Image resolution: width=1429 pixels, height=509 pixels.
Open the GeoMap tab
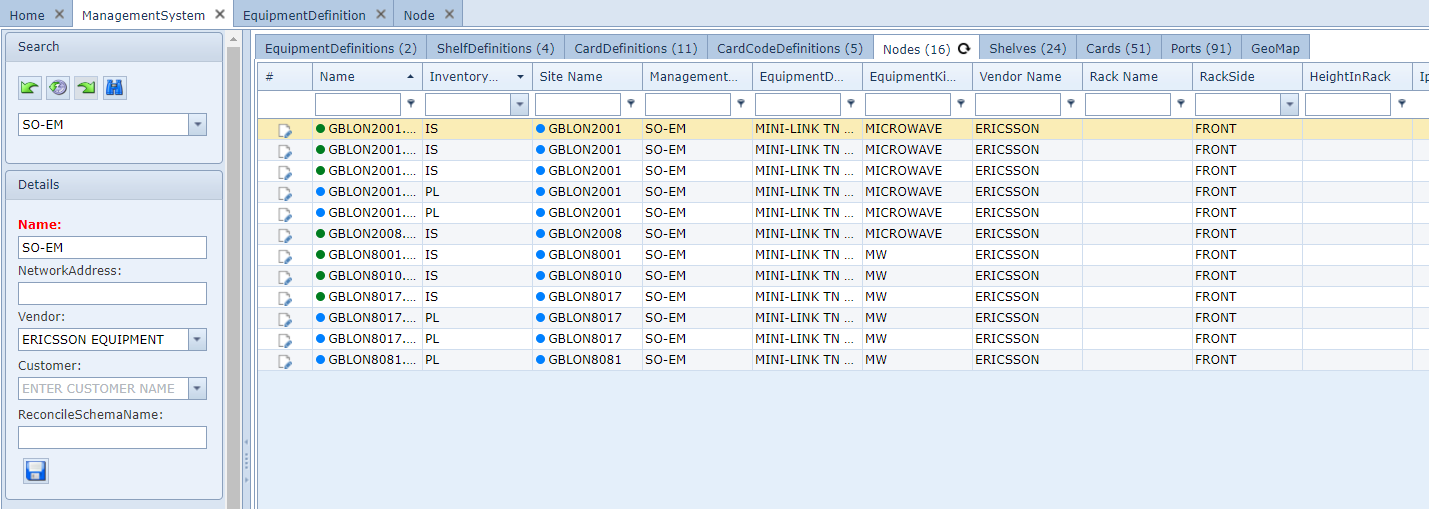pos(1274,48)
